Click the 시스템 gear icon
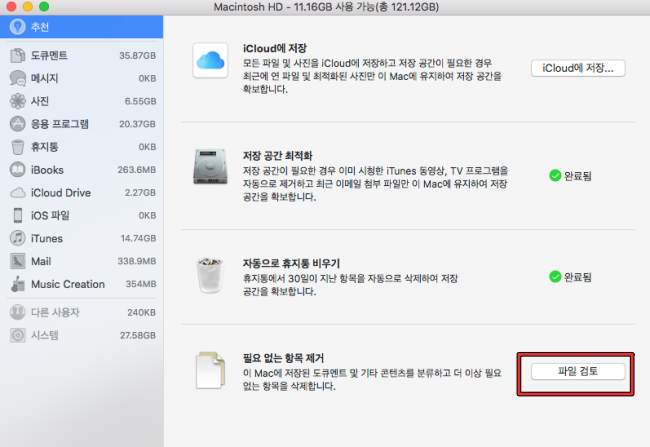 (x=17, y=335)
